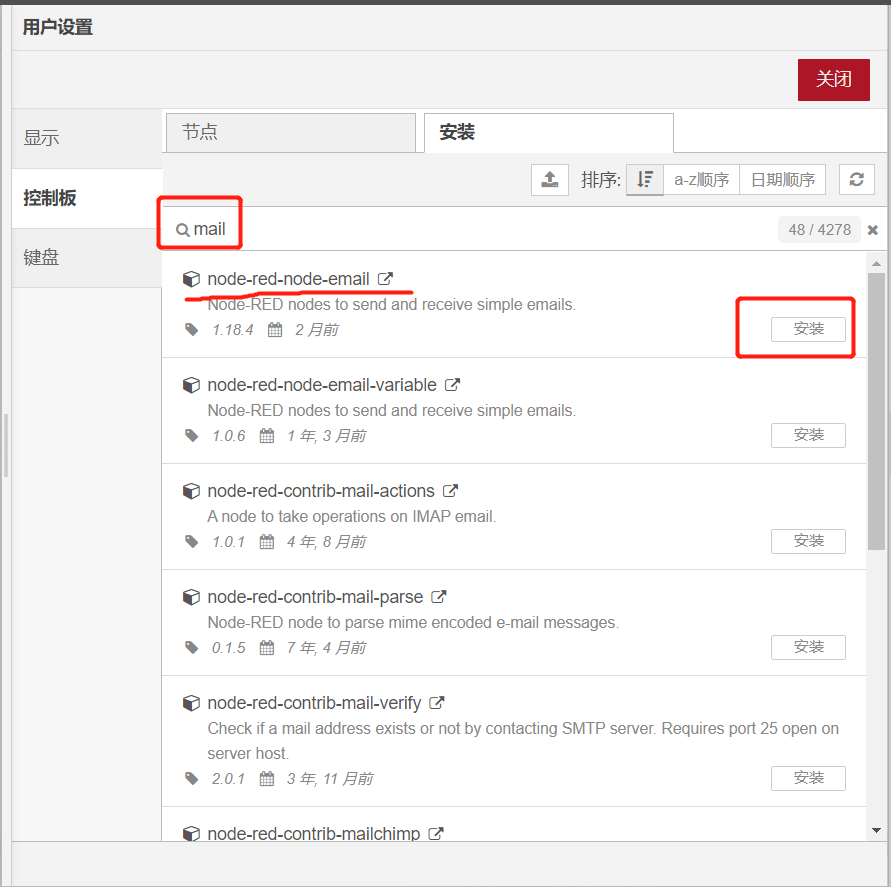Image resolution: width=891 pixels, height=887 pixels.
Task: Install the node-red-node-email module
Action: [x=808, y=329]
